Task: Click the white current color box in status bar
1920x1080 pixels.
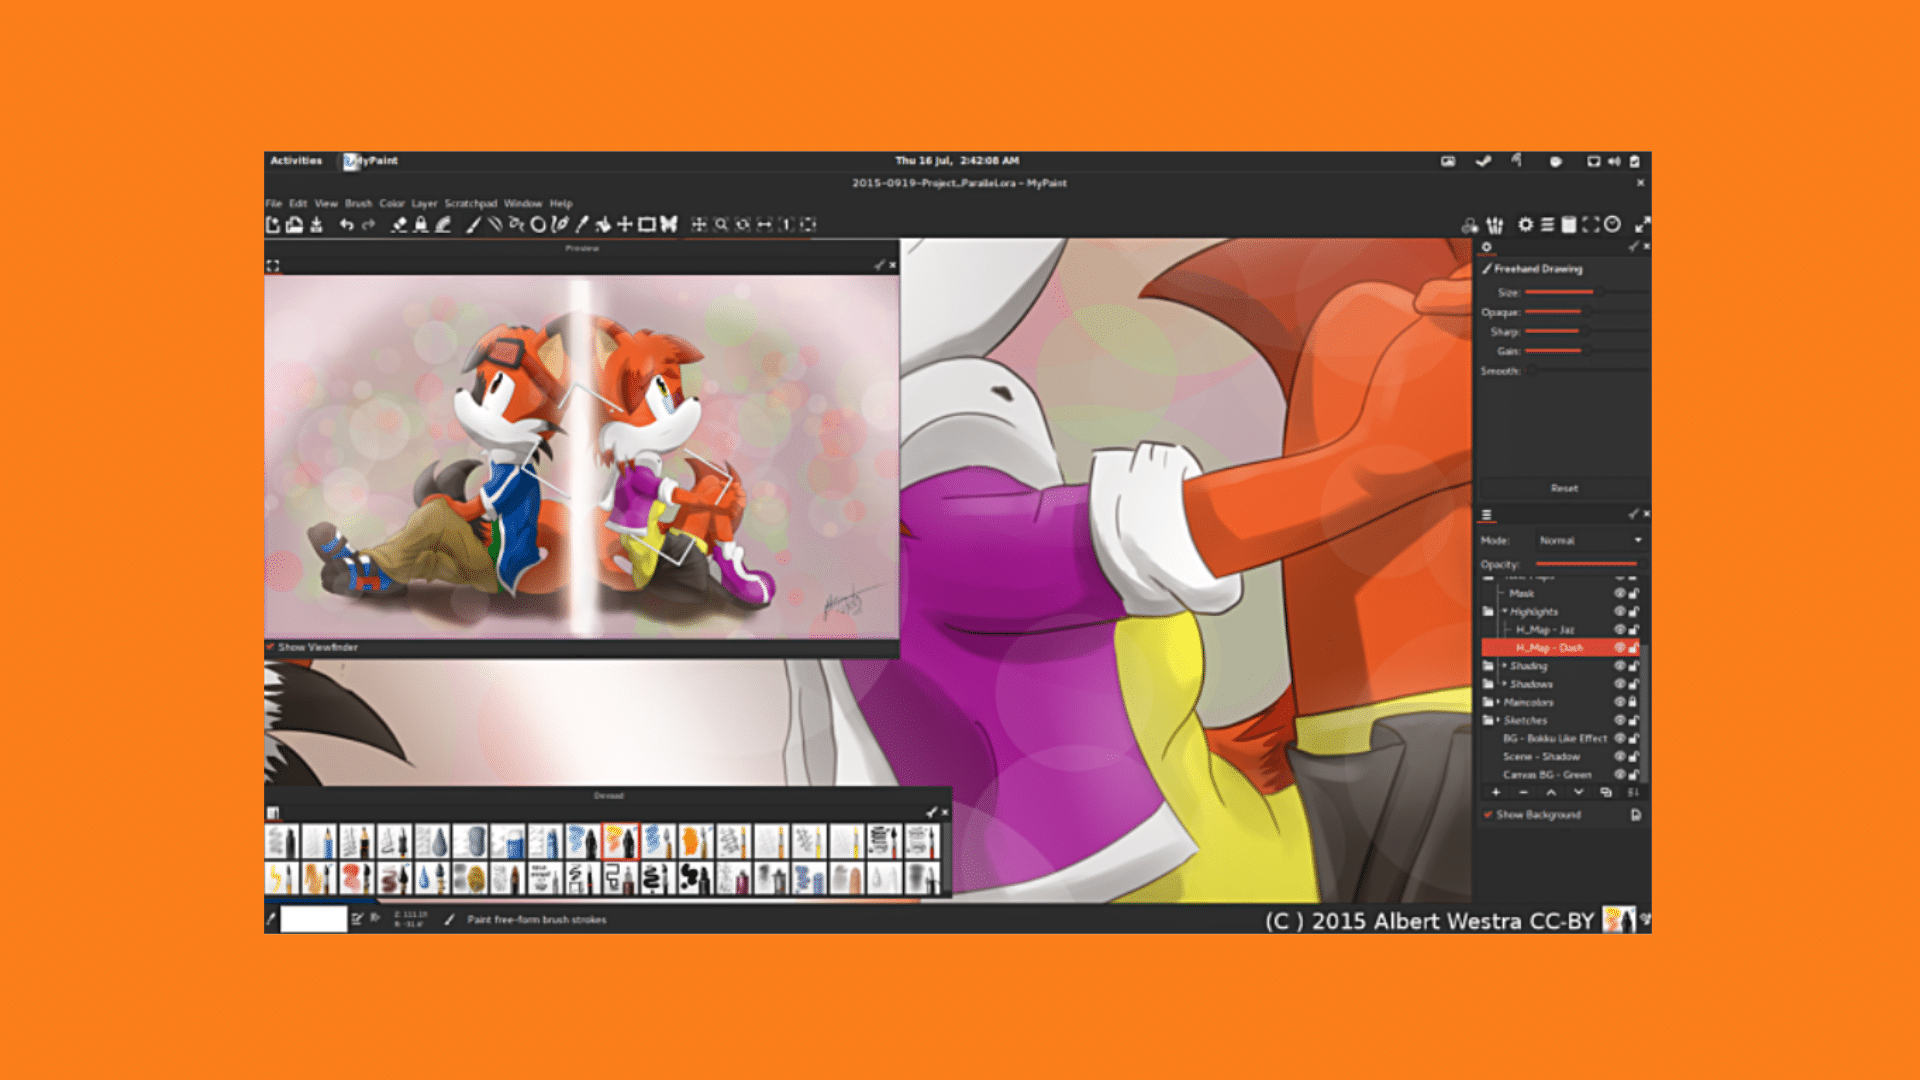Action: [x=313, y=919]
